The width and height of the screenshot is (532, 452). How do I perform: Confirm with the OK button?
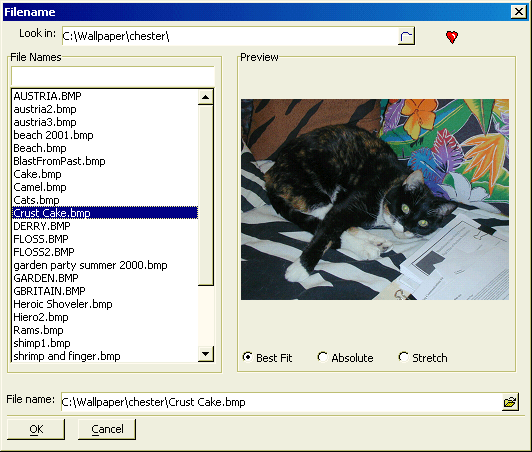[x=36, y=429]
